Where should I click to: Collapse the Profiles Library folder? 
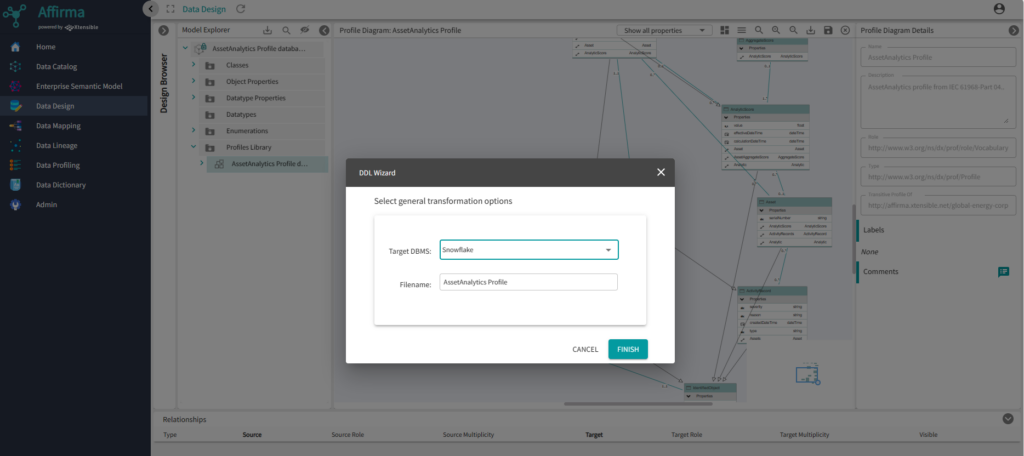pyautogui.click(x=194, y=147)
